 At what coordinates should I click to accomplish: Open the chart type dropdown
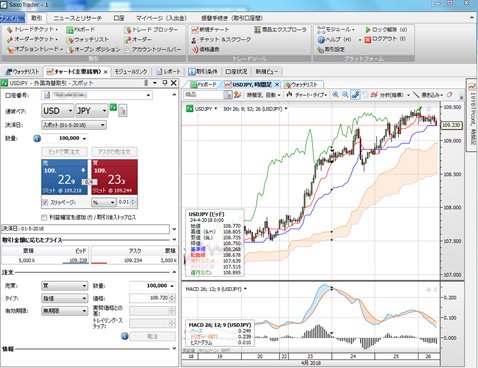pos(307,95)
